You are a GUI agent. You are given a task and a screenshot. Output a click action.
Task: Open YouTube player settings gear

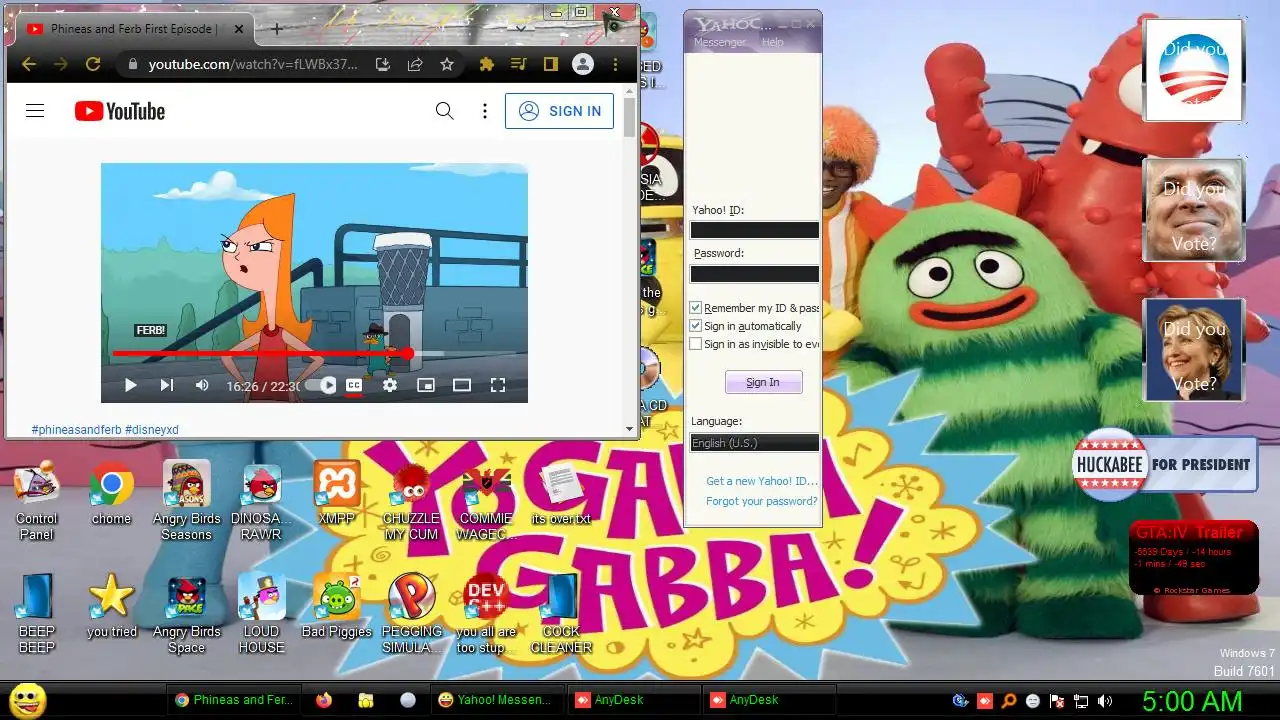[x=390, y=385]
